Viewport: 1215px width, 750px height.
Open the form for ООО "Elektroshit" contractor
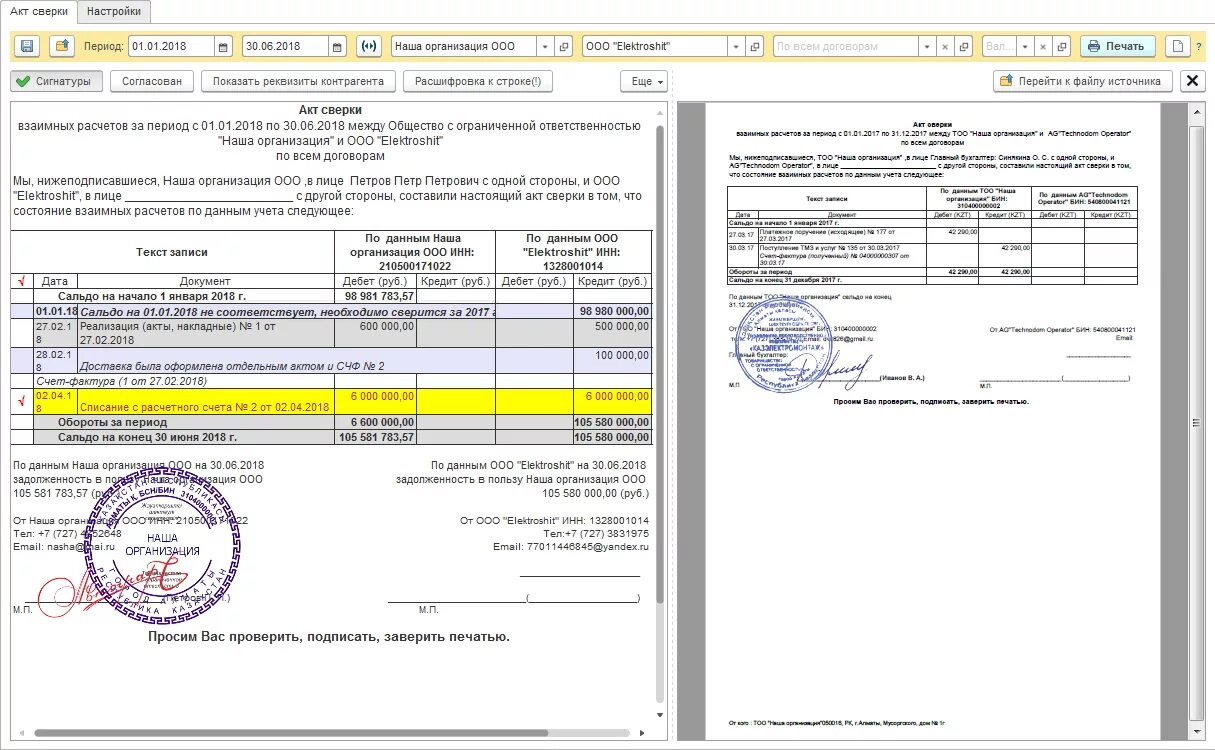pyautogui.click(x=756, y=46)
